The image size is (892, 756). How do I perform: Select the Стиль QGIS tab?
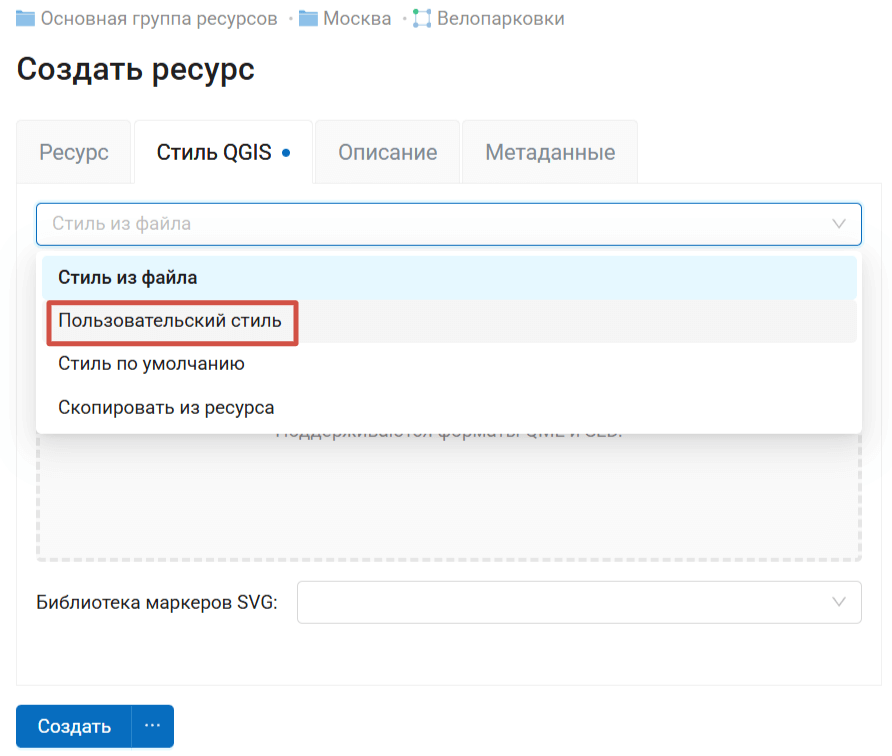[x=214, y=153]
